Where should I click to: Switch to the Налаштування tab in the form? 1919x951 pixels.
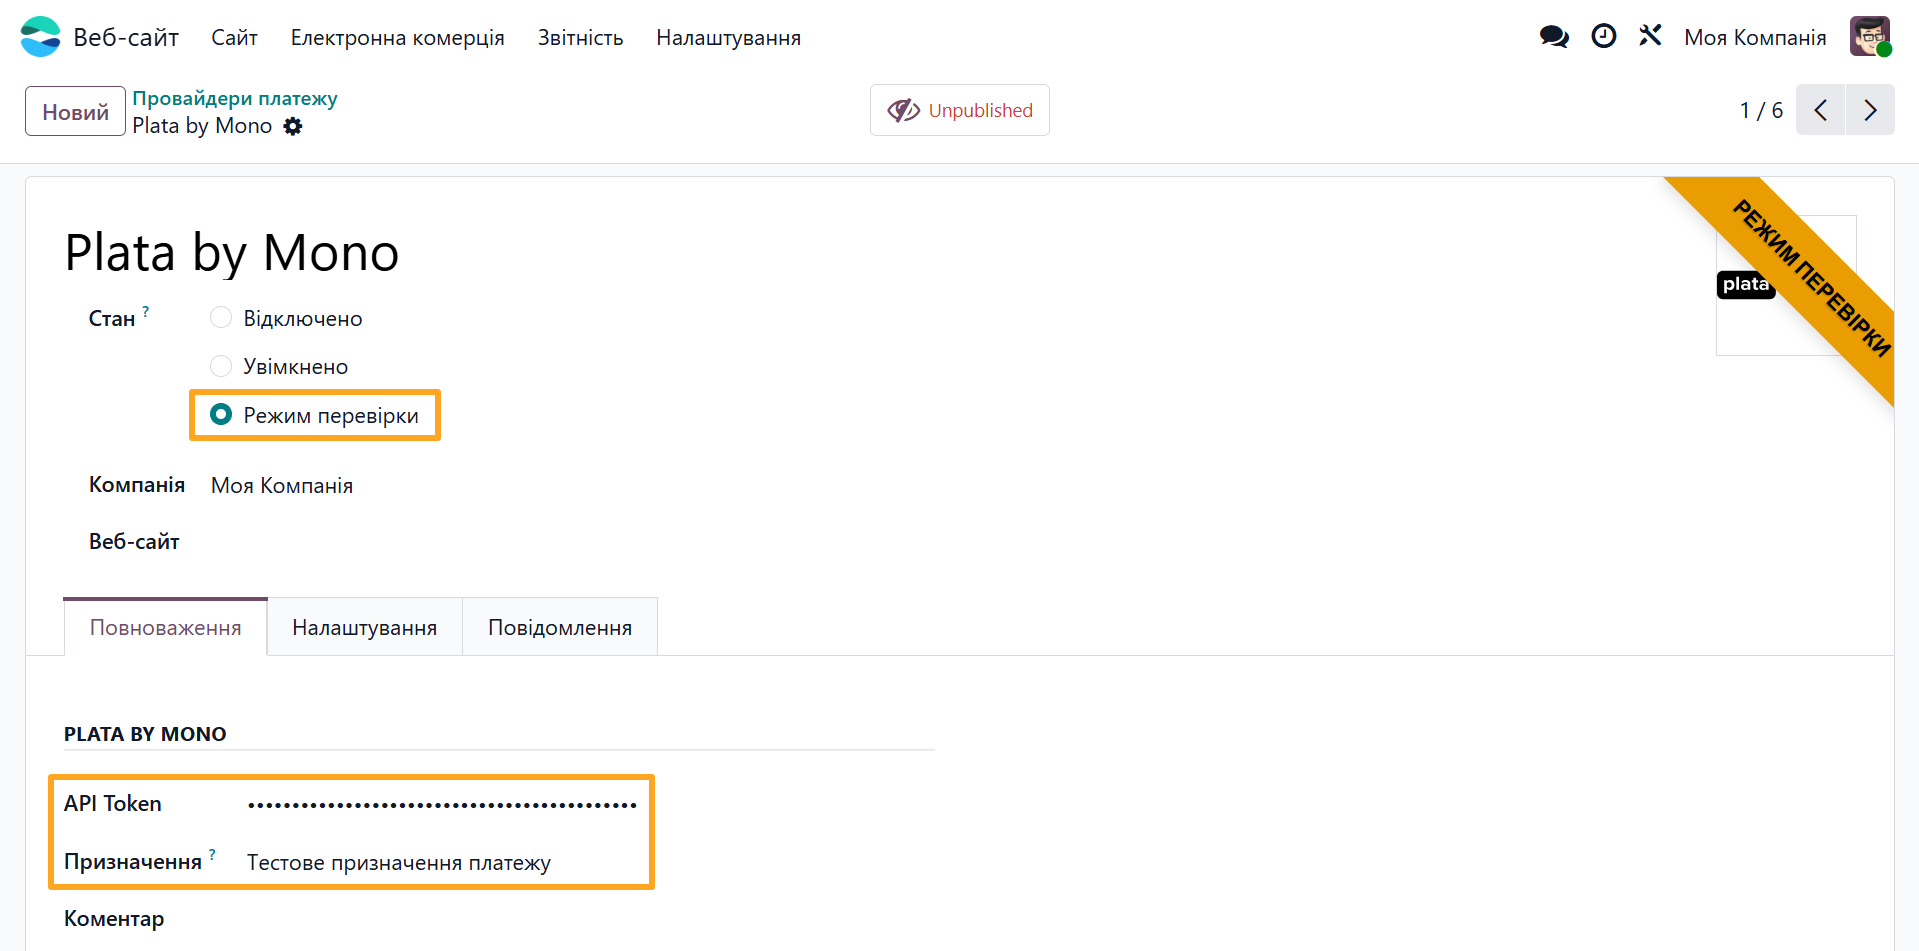tap(365, 627)
